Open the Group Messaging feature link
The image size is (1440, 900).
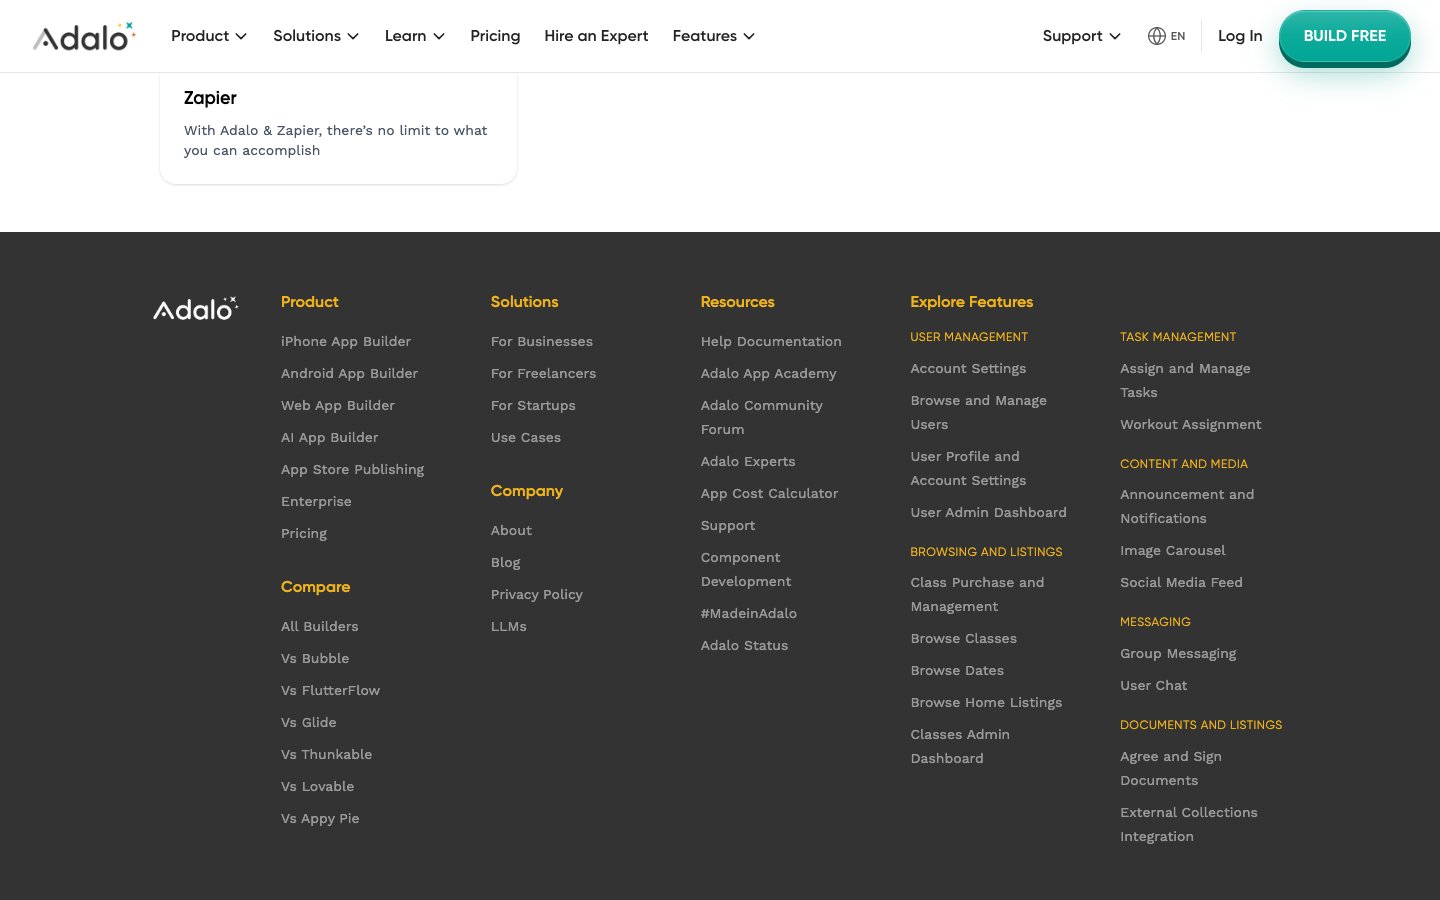tap(1178, 653)
